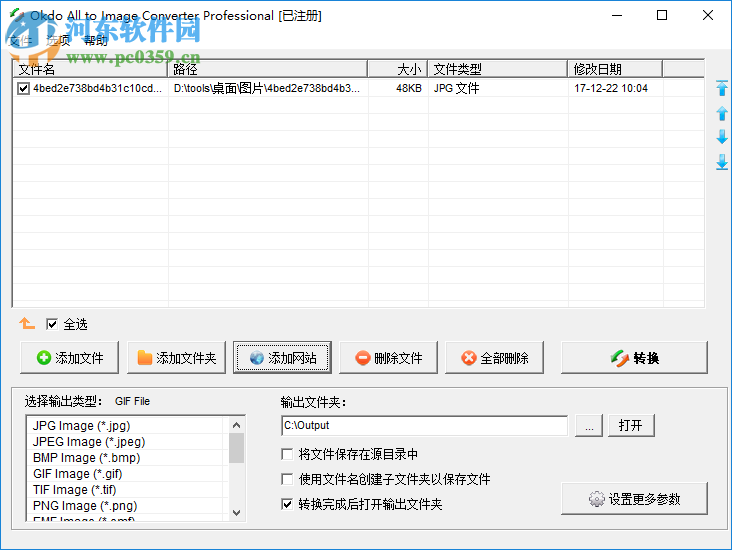Select PNG Image (*.png) output type
Image resolution: width=732 pixels, height=550 pixels.
(x=127, y=506)
